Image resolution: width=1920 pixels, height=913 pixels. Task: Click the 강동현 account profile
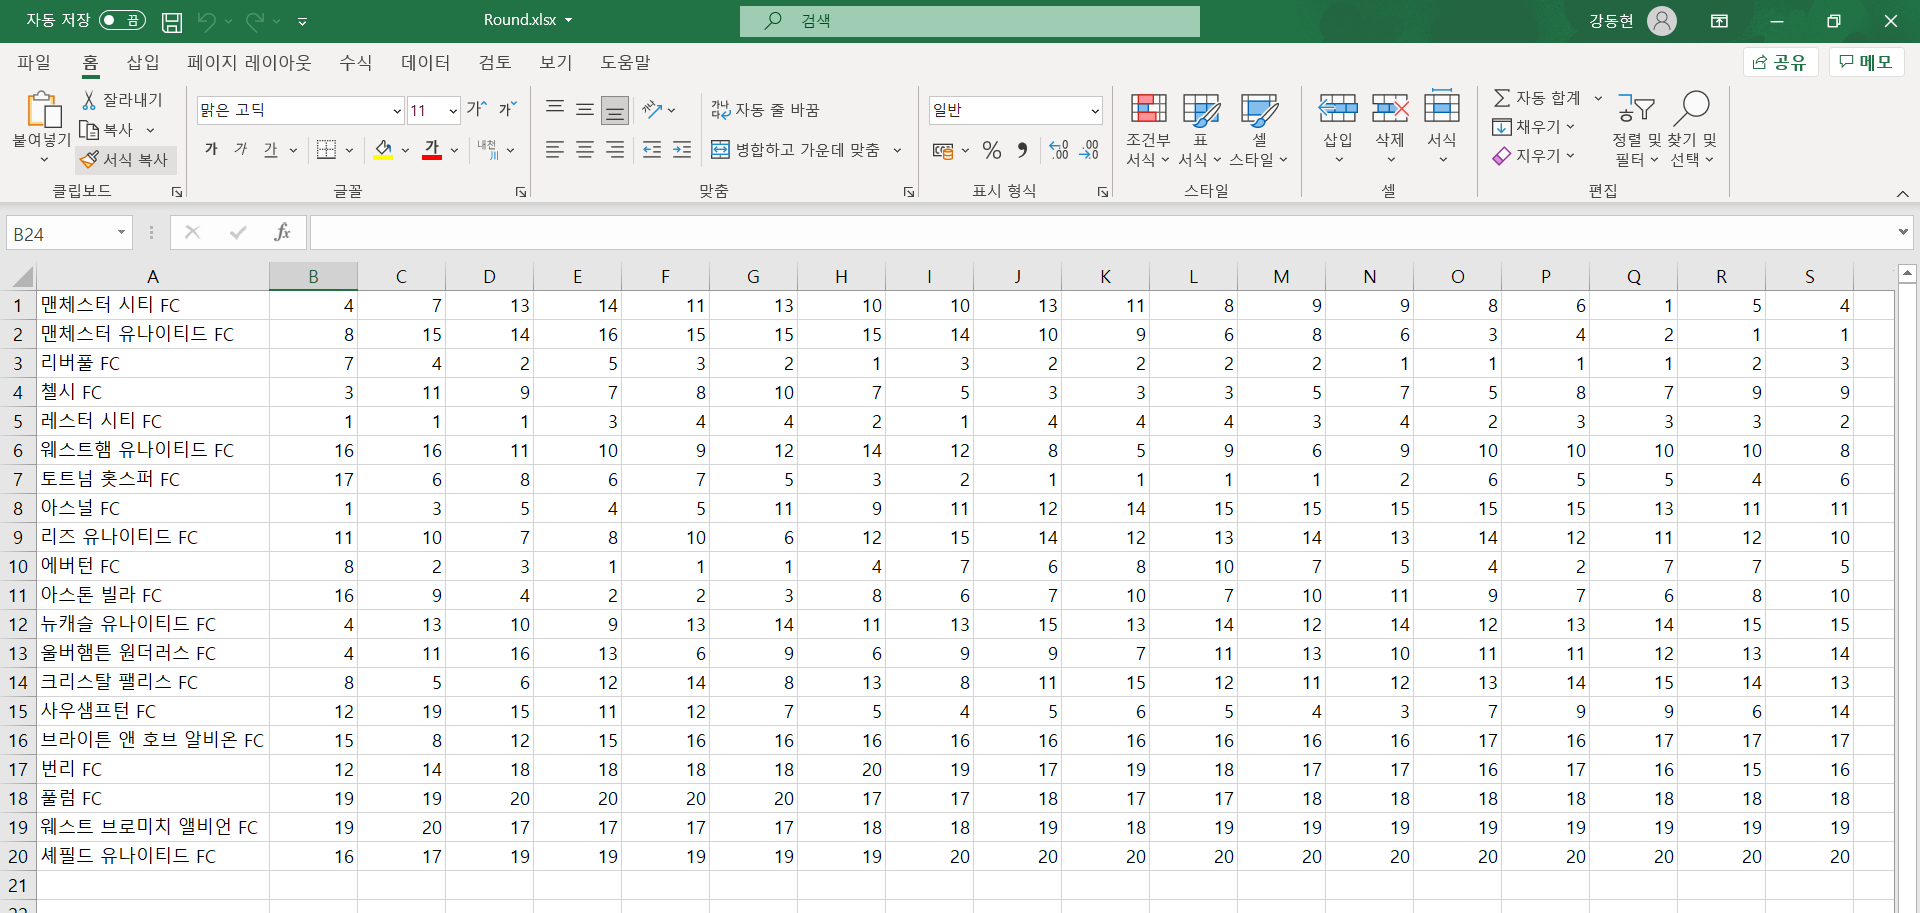(1632, 21)
